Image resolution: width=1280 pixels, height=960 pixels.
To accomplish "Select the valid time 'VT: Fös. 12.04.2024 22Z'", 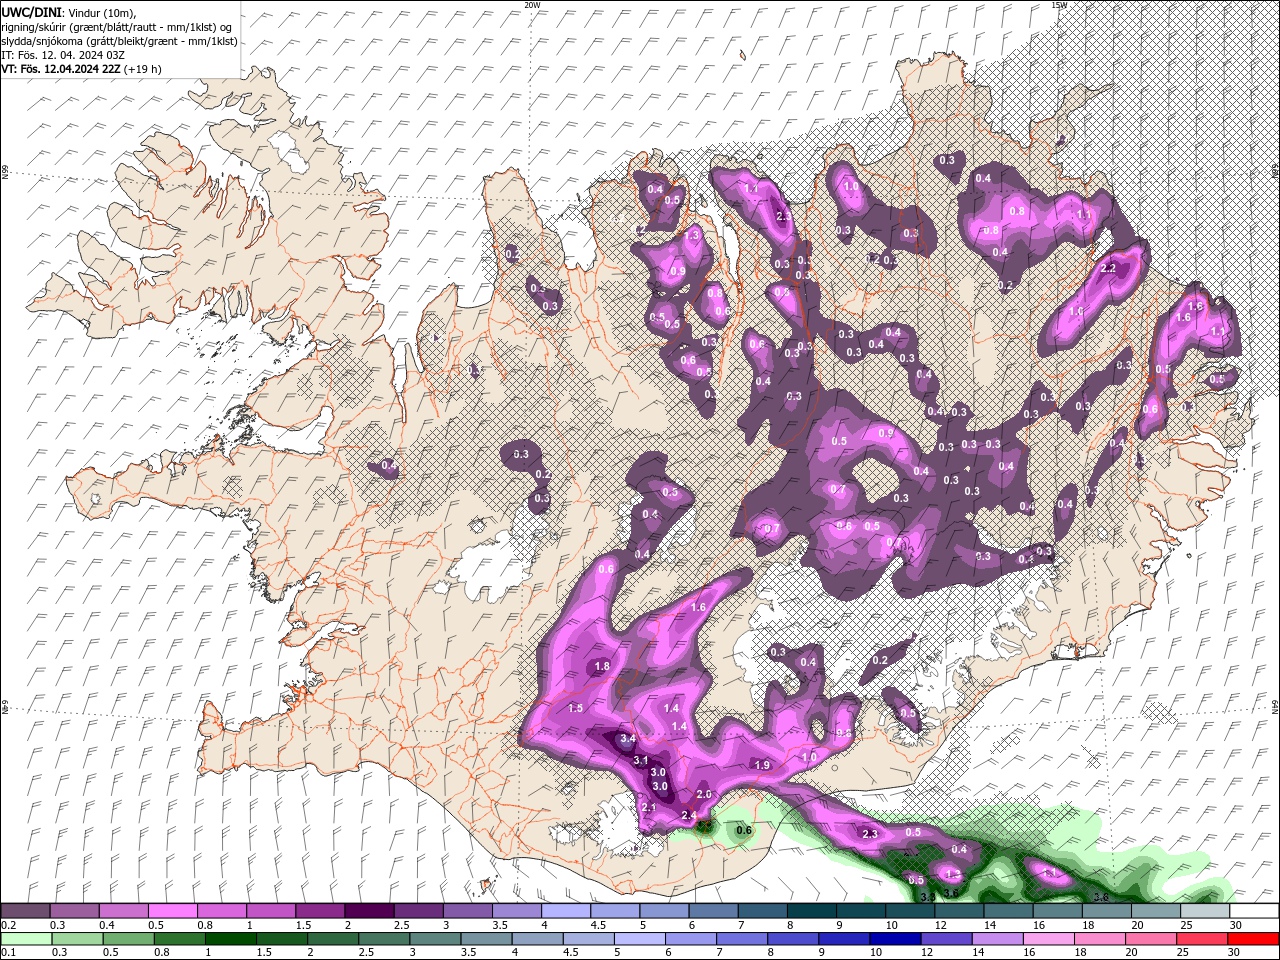I will [x=60, y=69].
